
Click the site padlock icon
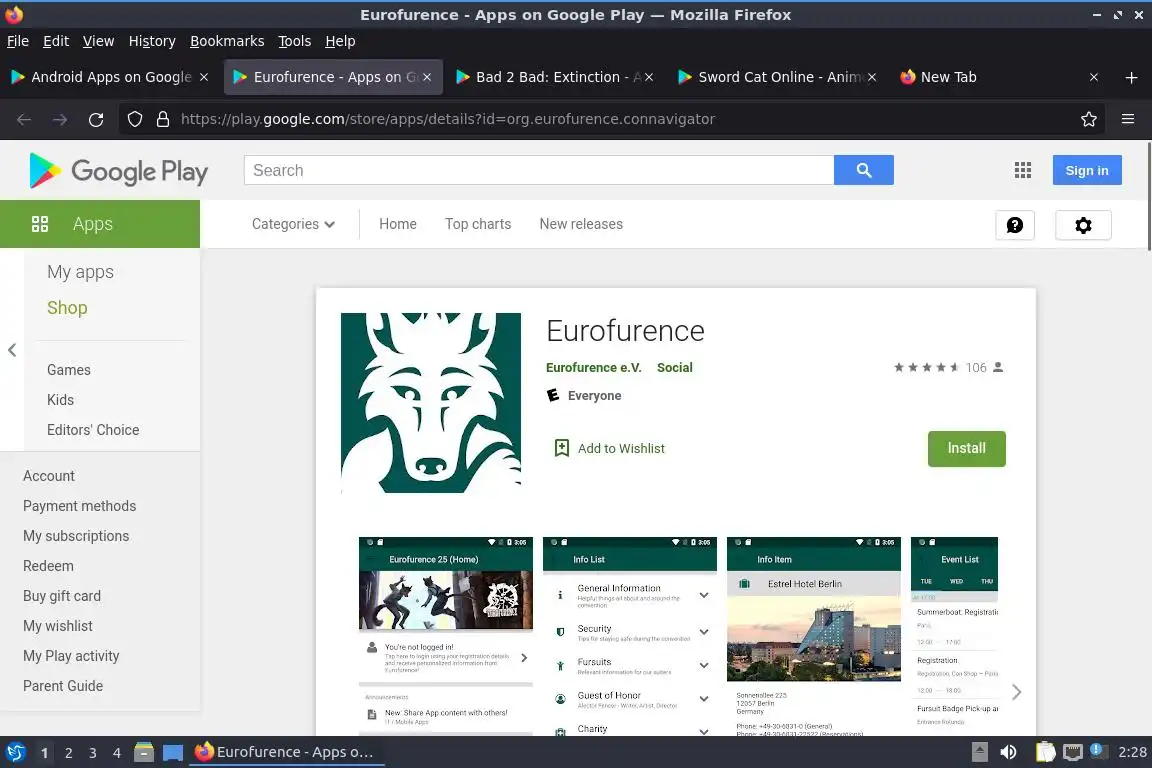tap(163, 119)
